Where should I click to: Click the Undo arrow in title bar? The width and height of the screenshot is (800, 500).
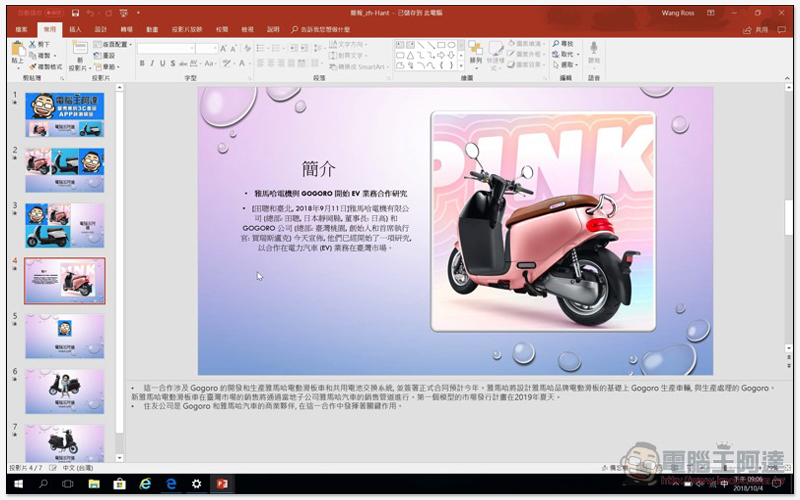90,13
